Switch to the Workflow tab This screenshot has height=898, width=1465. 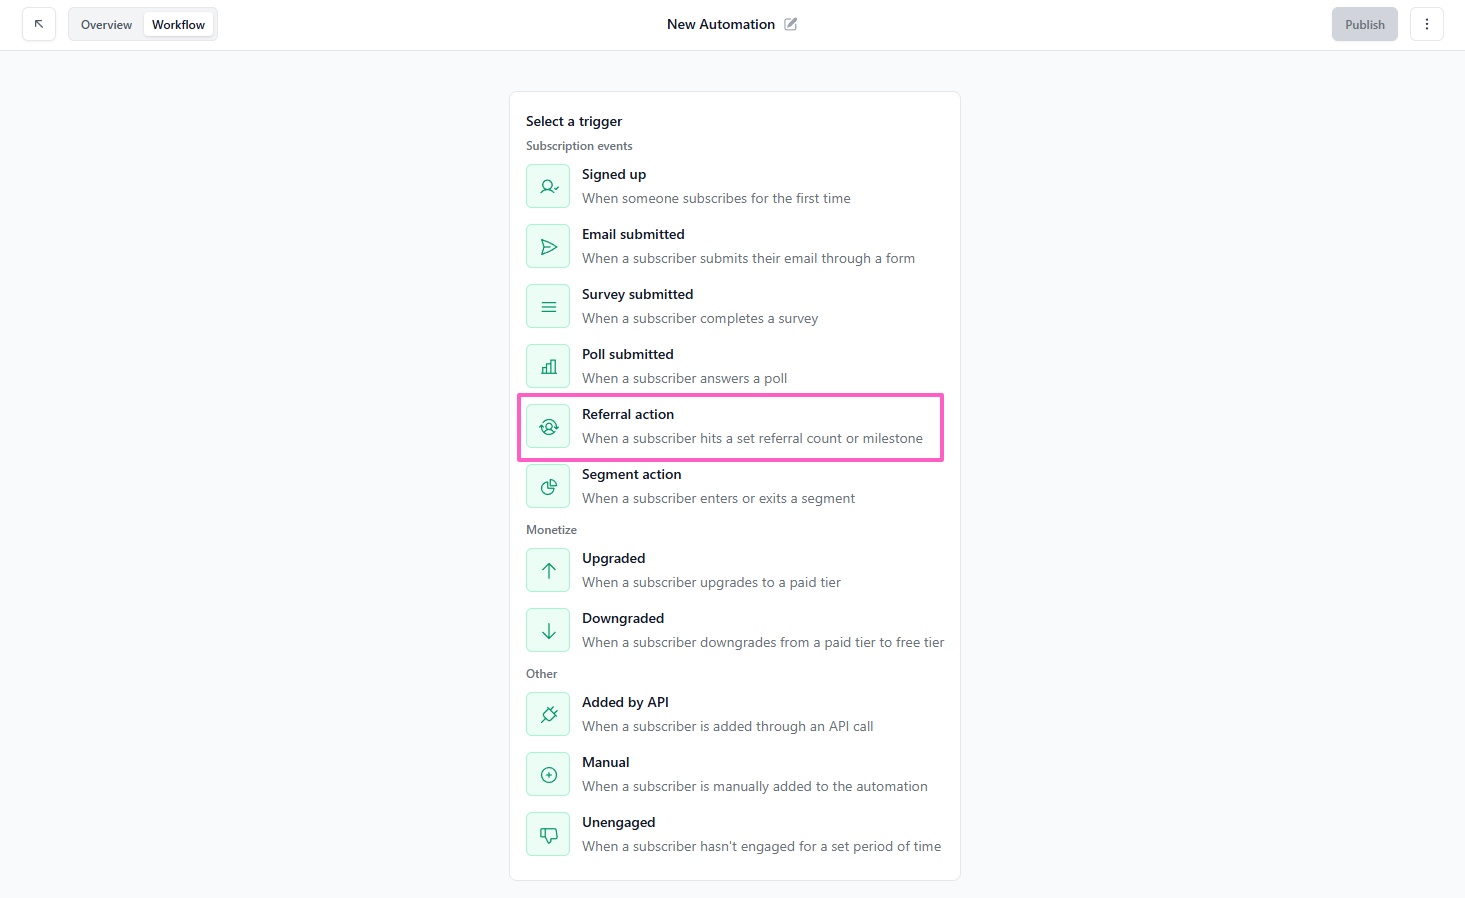point(178,24)
